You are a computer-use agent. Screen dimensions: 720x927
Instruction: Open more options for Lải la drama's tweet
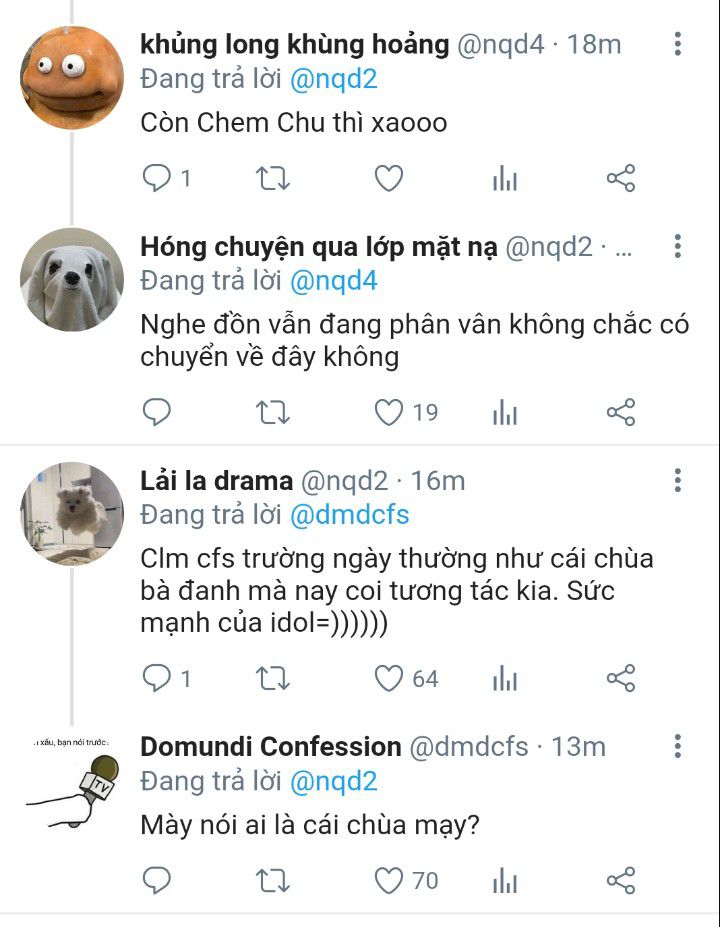pyautogui.click(x=678, y=480)
